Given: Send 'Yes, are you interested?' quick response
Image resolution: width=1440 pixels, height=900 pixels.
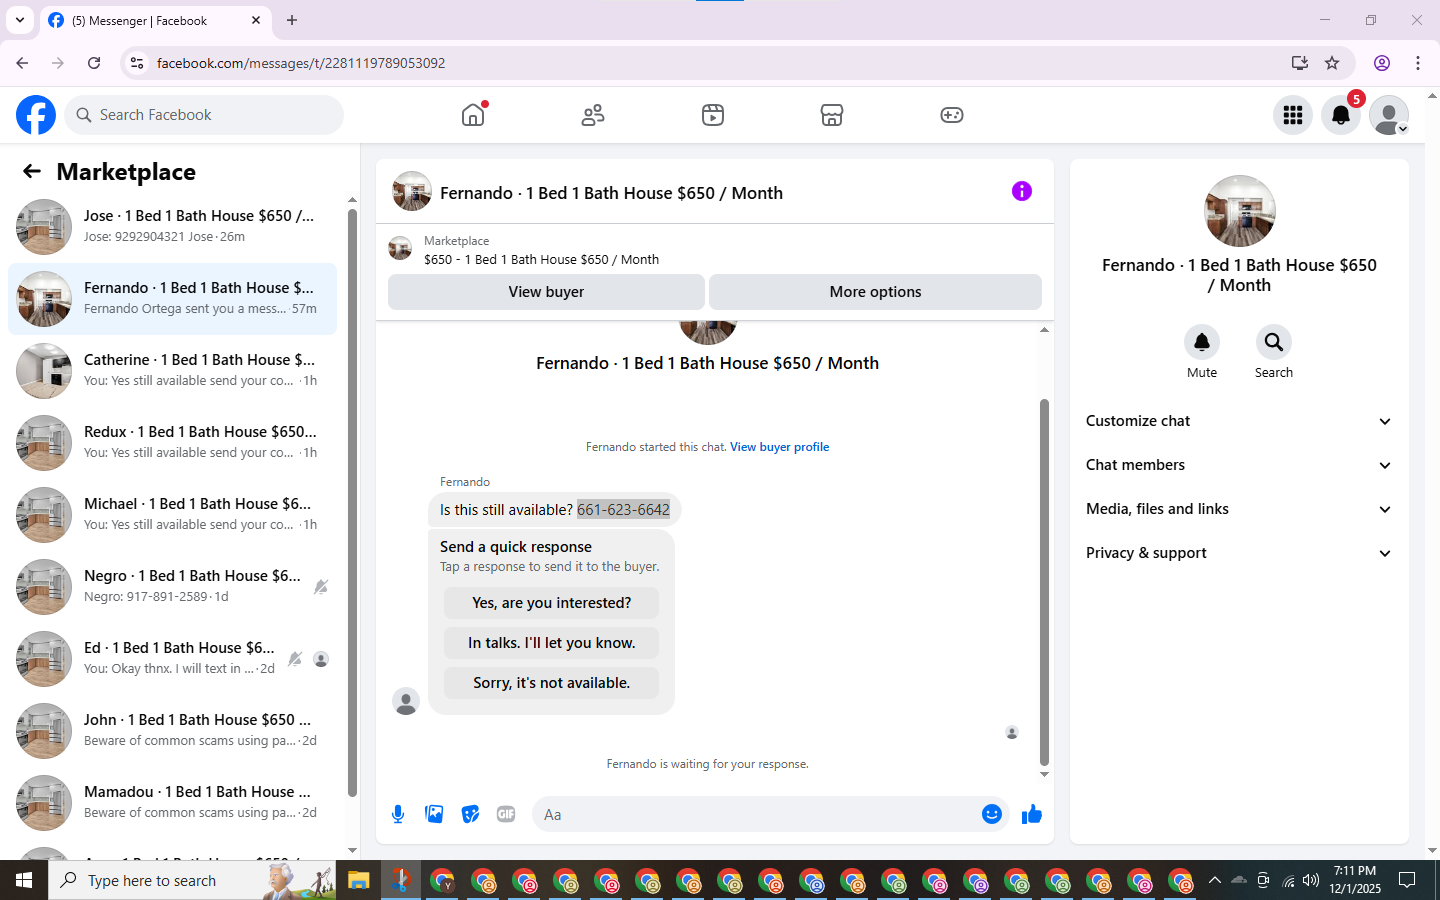Looking at the screenshot, I should click(x=551, y=603).
